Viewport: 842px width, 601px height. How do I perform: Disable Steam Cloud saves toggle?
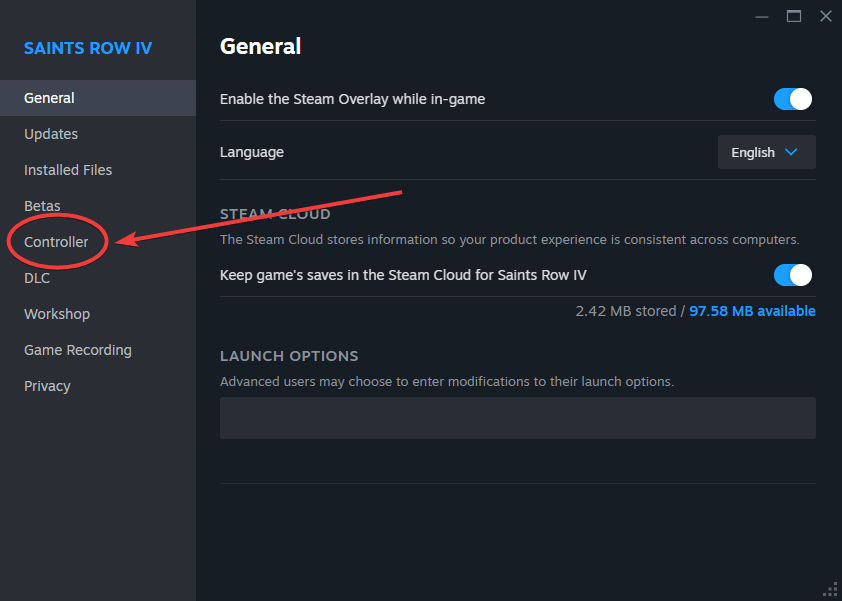point(793,275)
